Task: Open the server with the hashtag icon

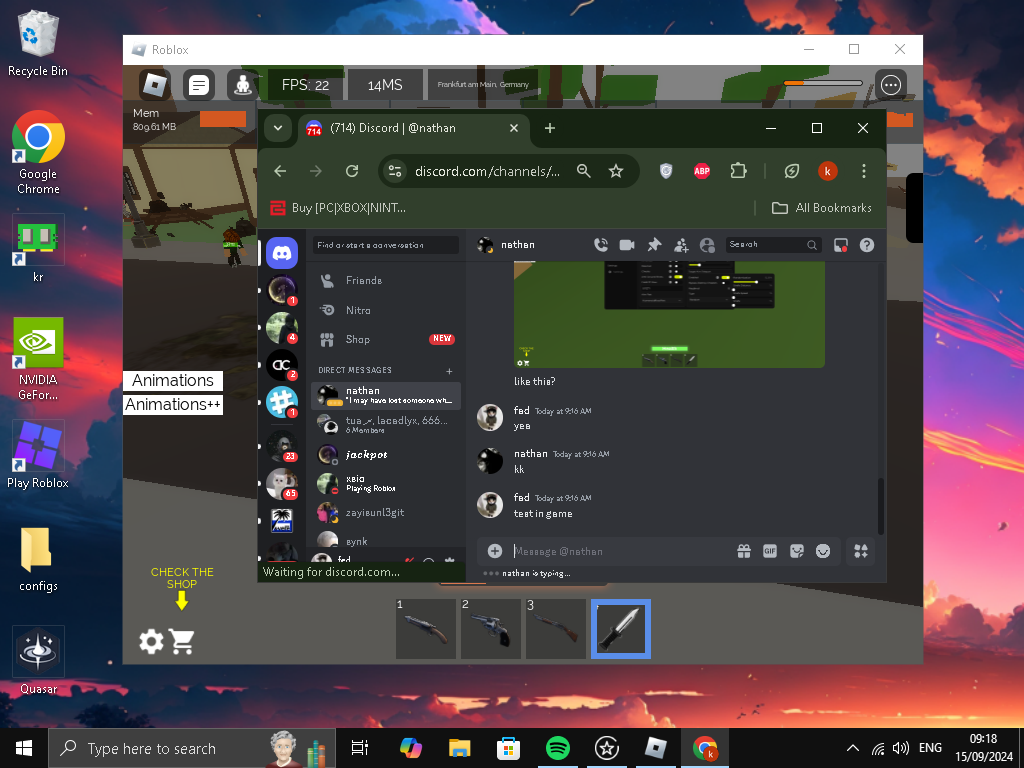Action: click(282, 402)
